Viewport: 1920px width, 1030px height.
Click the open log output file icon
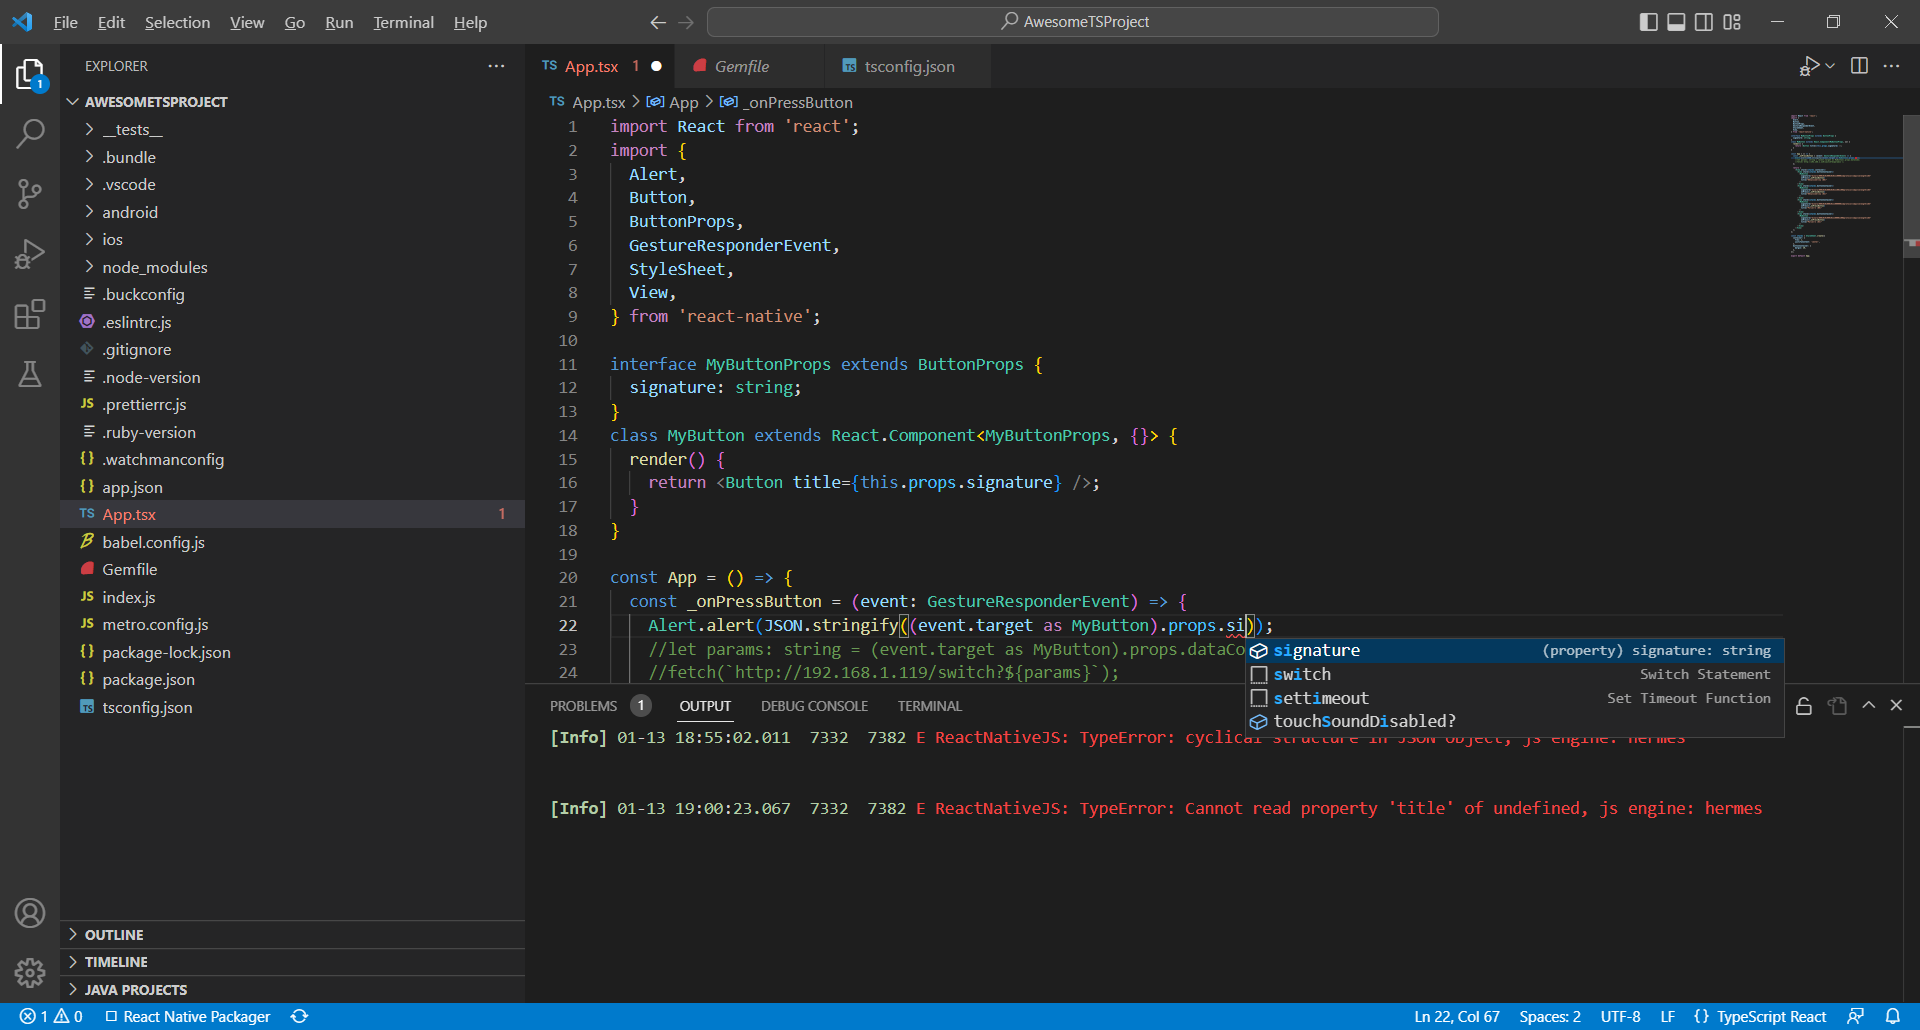point(1837,706)
